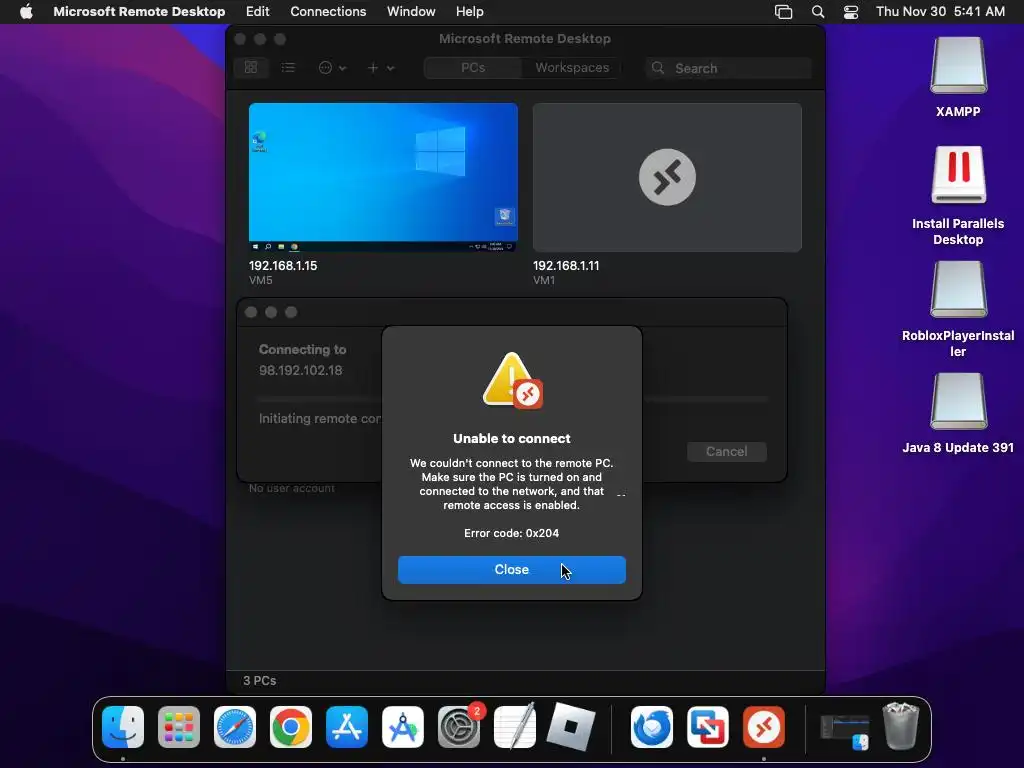Open the 192.168.1.15 VM5 thumbnail

click(x=383, y=177)
